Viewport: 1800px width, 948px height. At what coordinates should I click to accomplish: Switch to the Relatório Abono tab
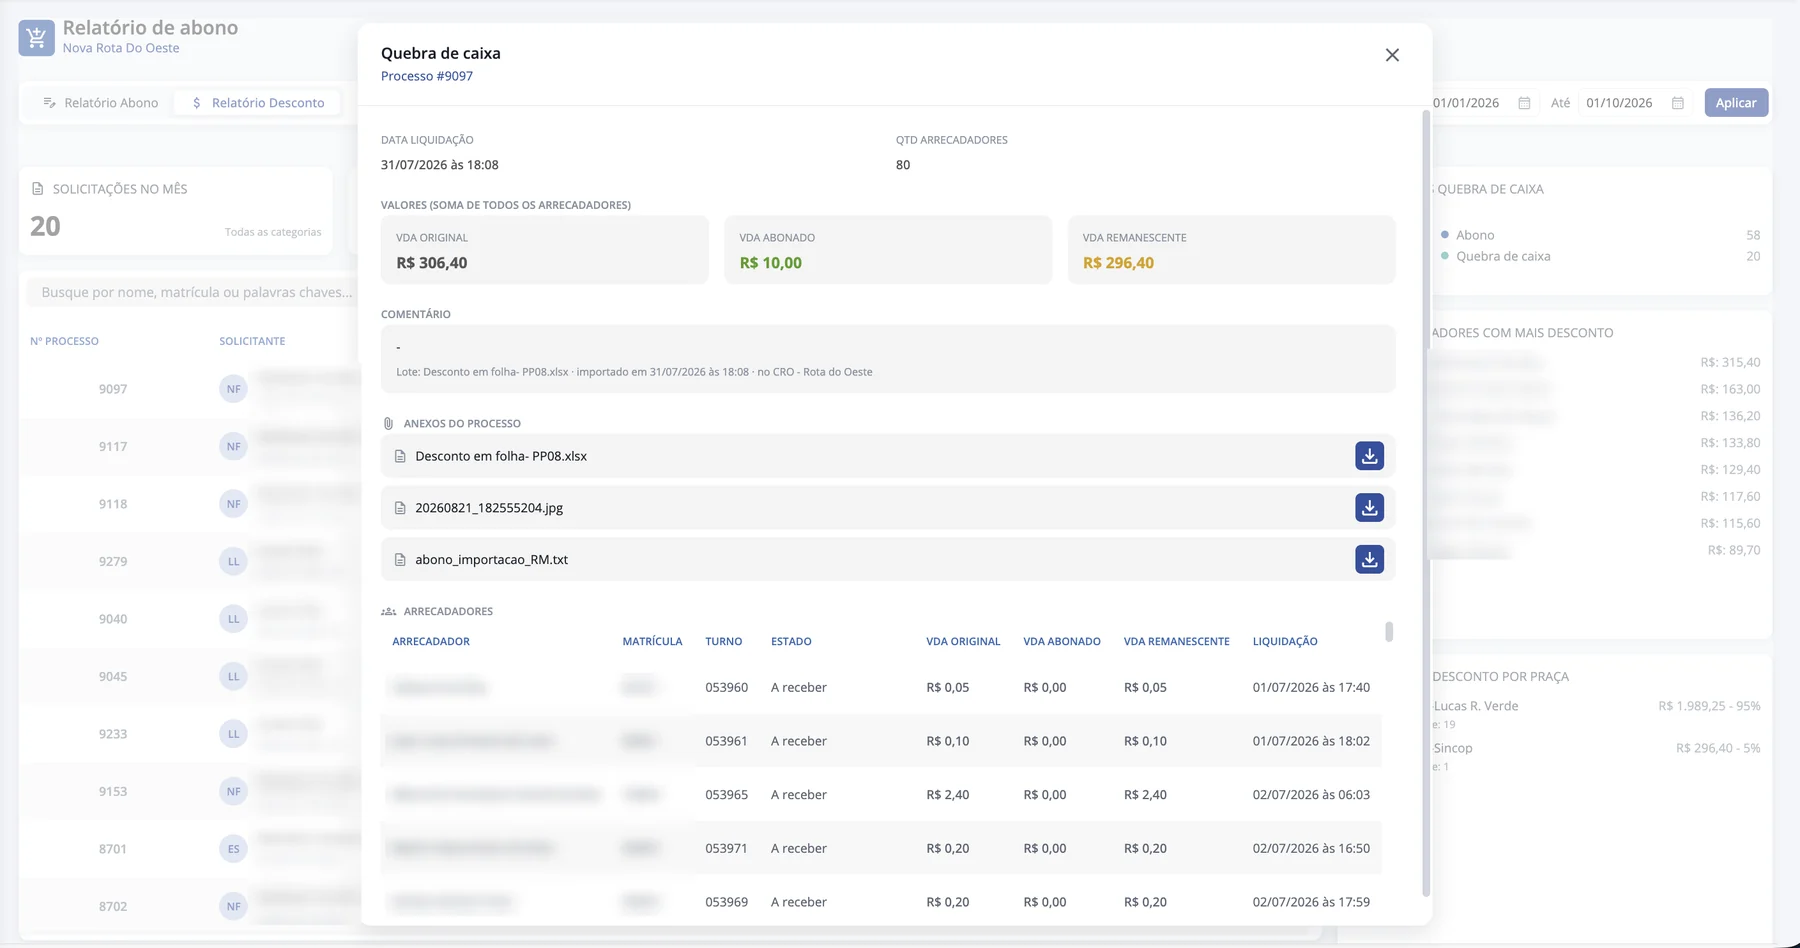point(101,103)
